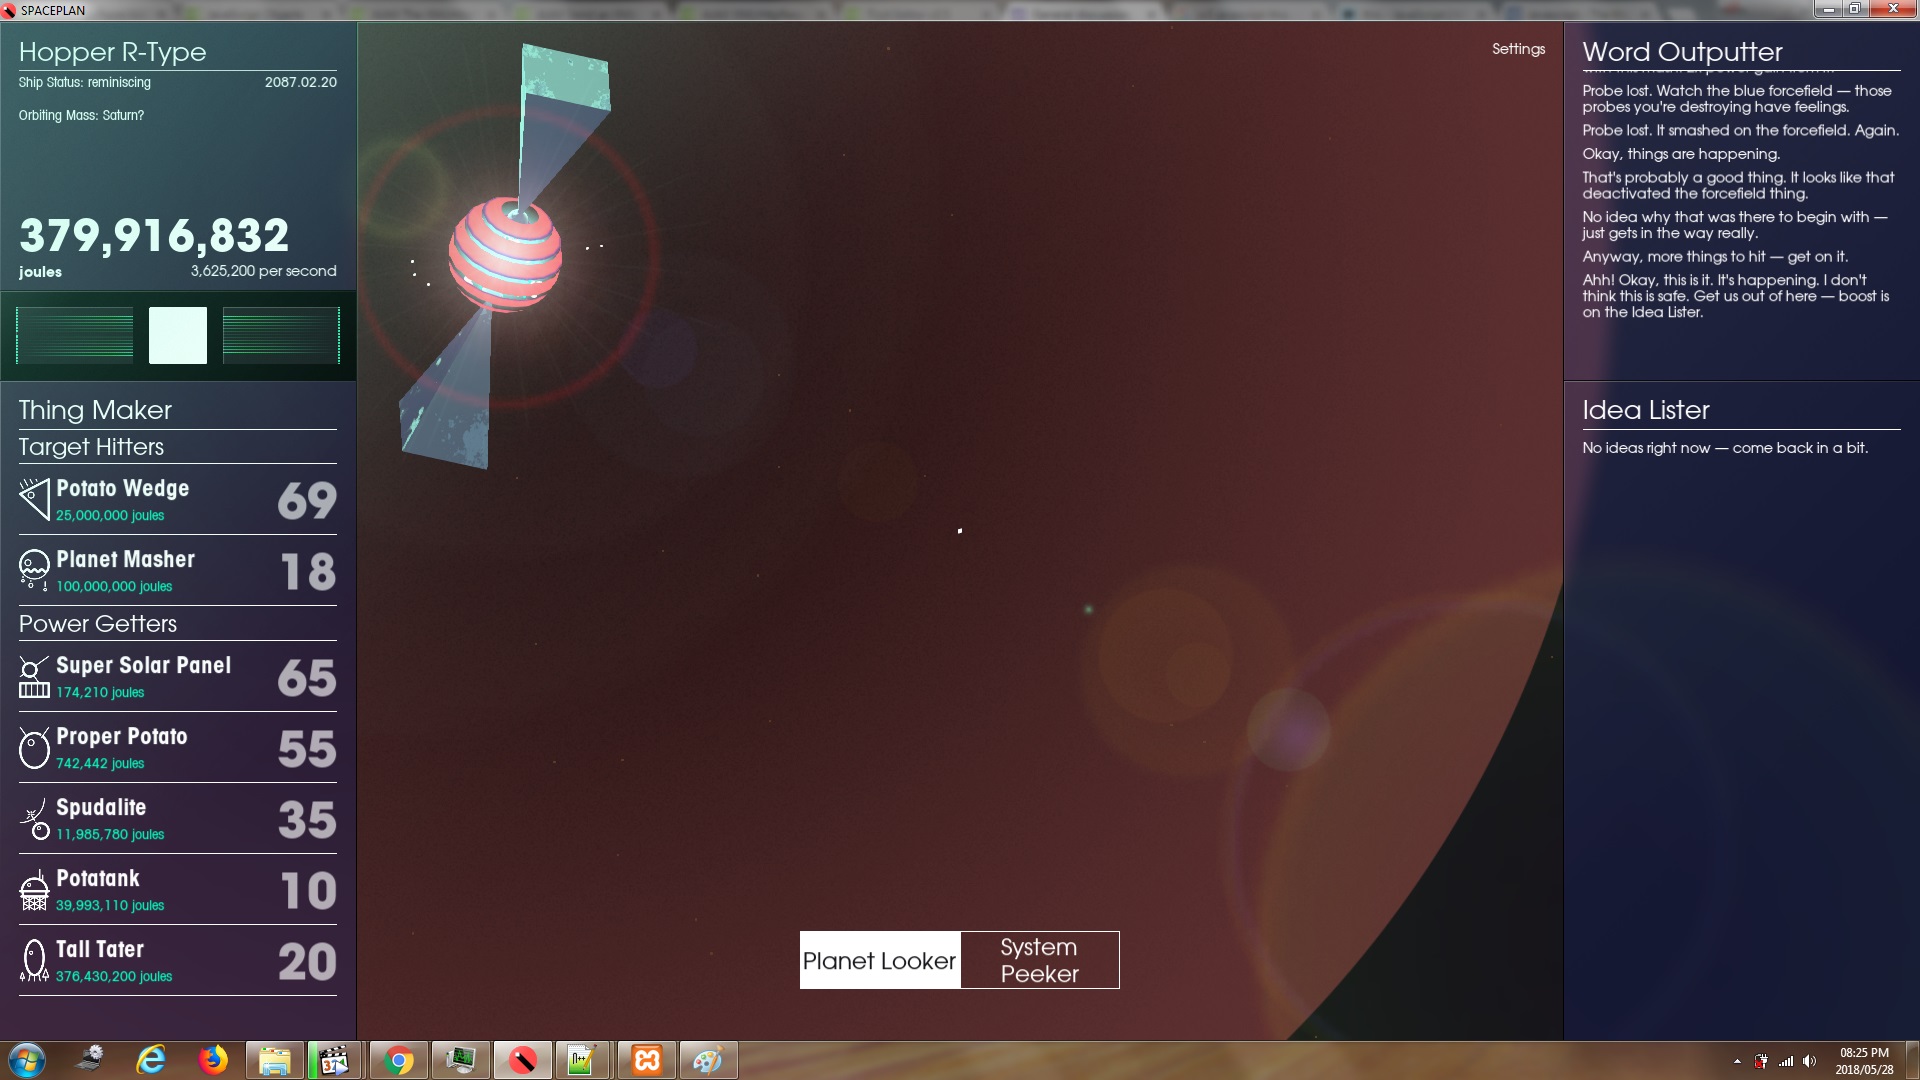Screen dimensions: 1920x1080
Task: Purchase a Tall Tater
Action: [x=177, y=961]
